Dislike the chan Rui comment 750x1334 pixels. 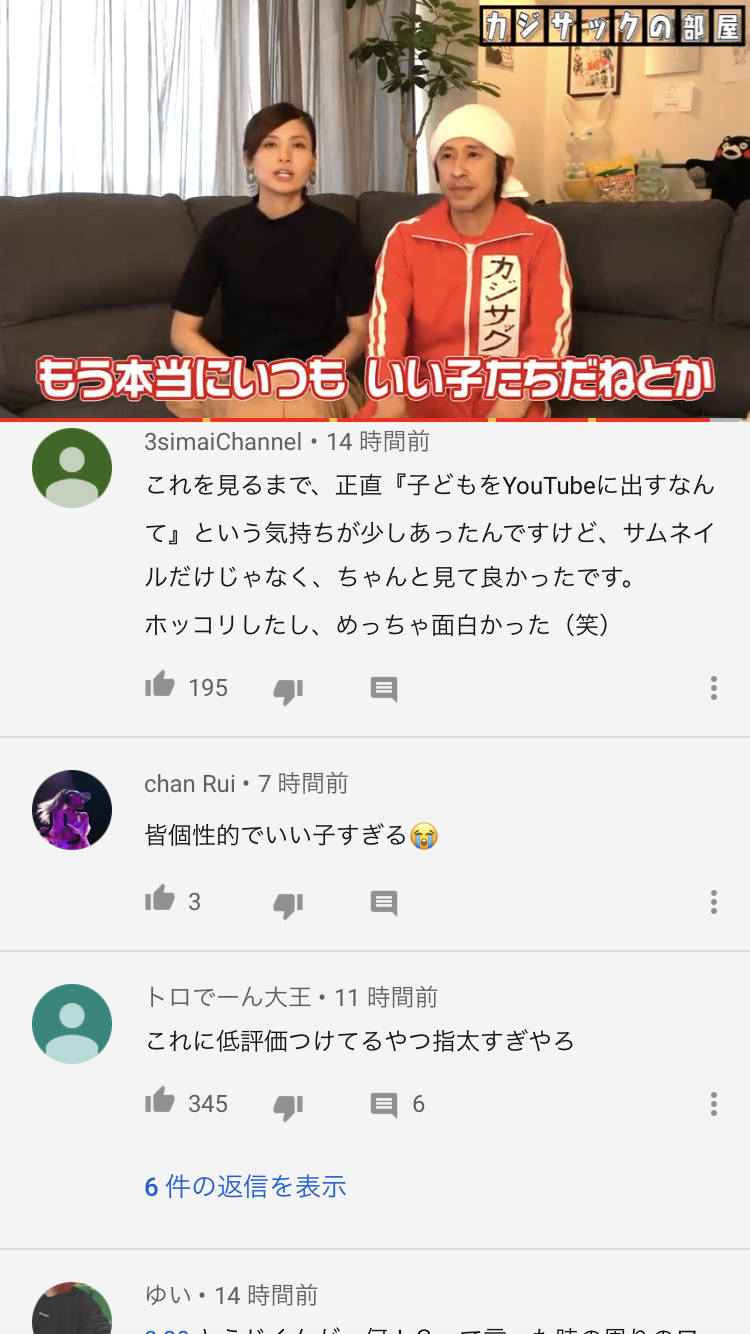point(288,904)
